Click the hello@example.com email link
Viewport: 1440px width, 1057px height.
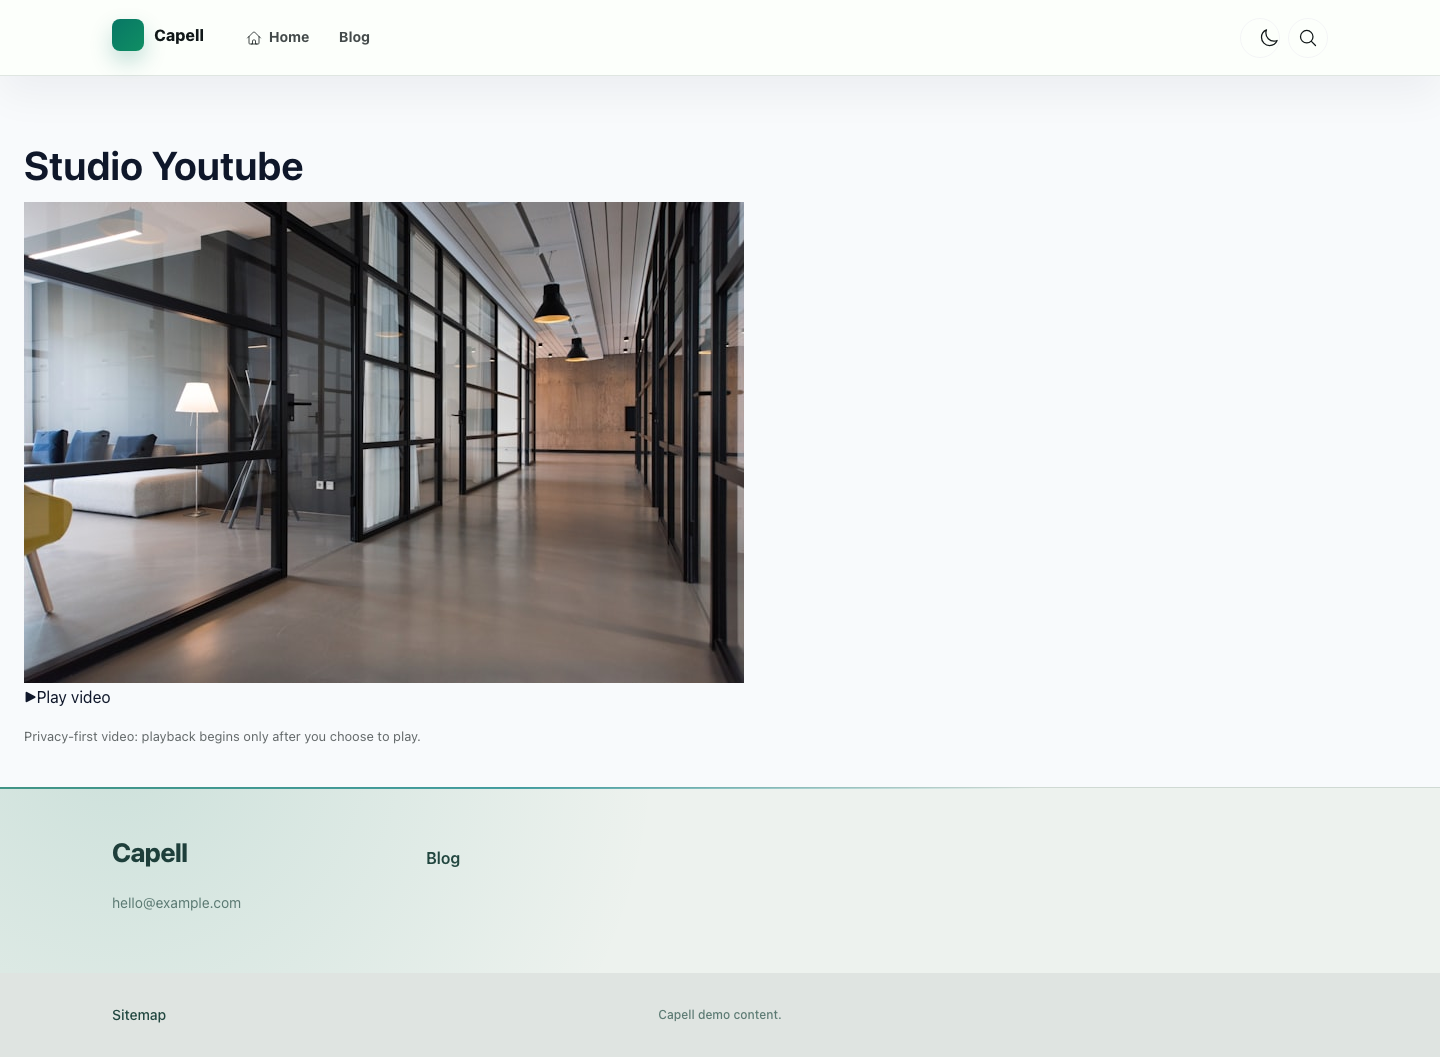point(176,903)
